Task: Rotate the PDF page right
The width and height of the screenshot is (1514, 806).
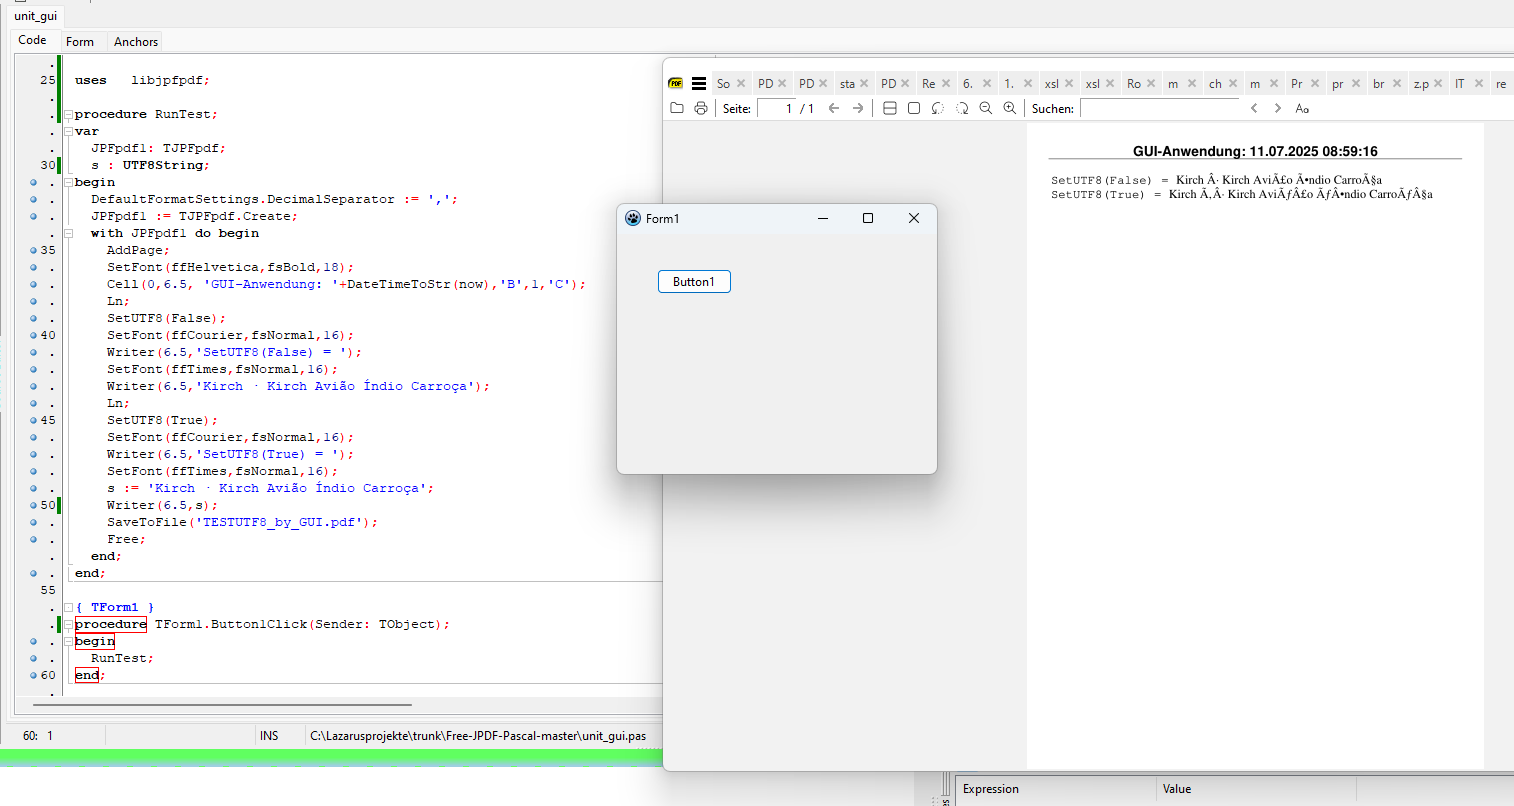Action: [962, 108]
